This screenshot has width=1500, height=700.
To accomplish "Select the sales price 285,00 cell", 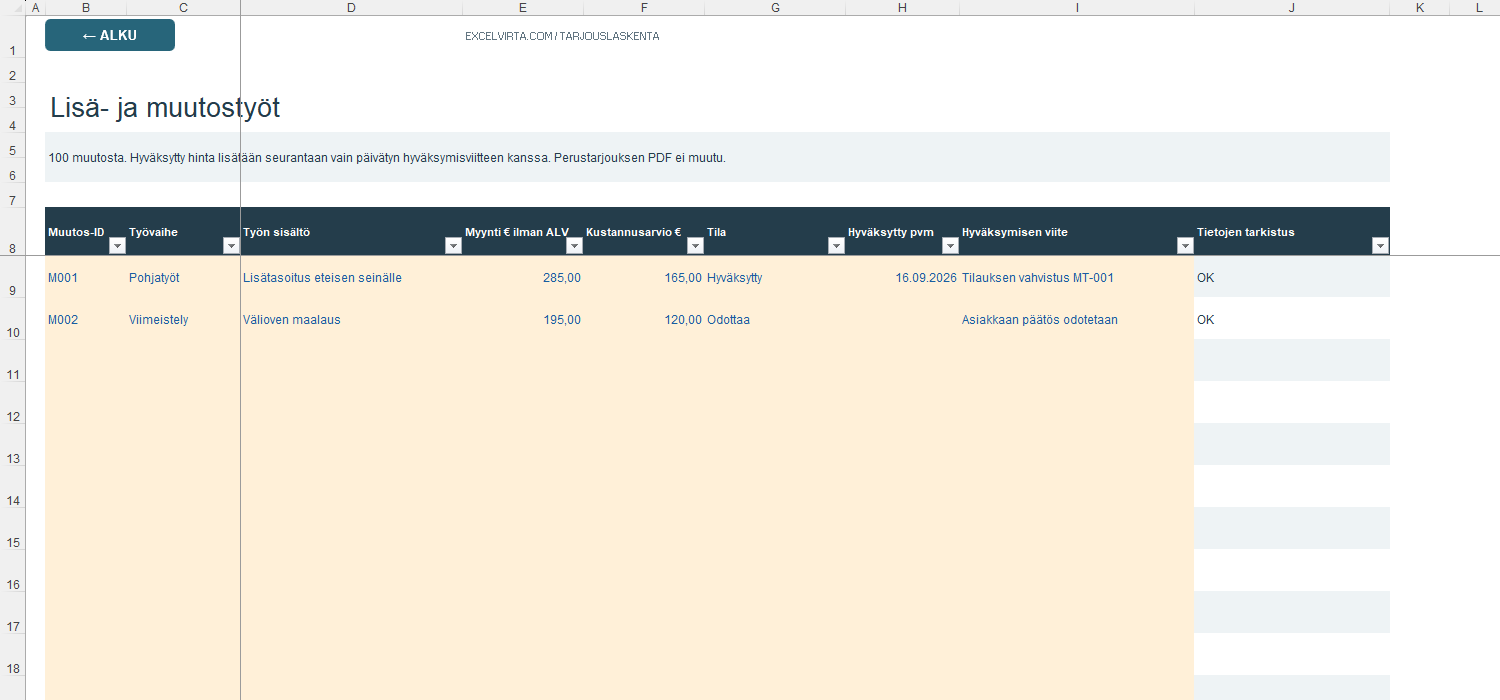I will tap(523, 277).
